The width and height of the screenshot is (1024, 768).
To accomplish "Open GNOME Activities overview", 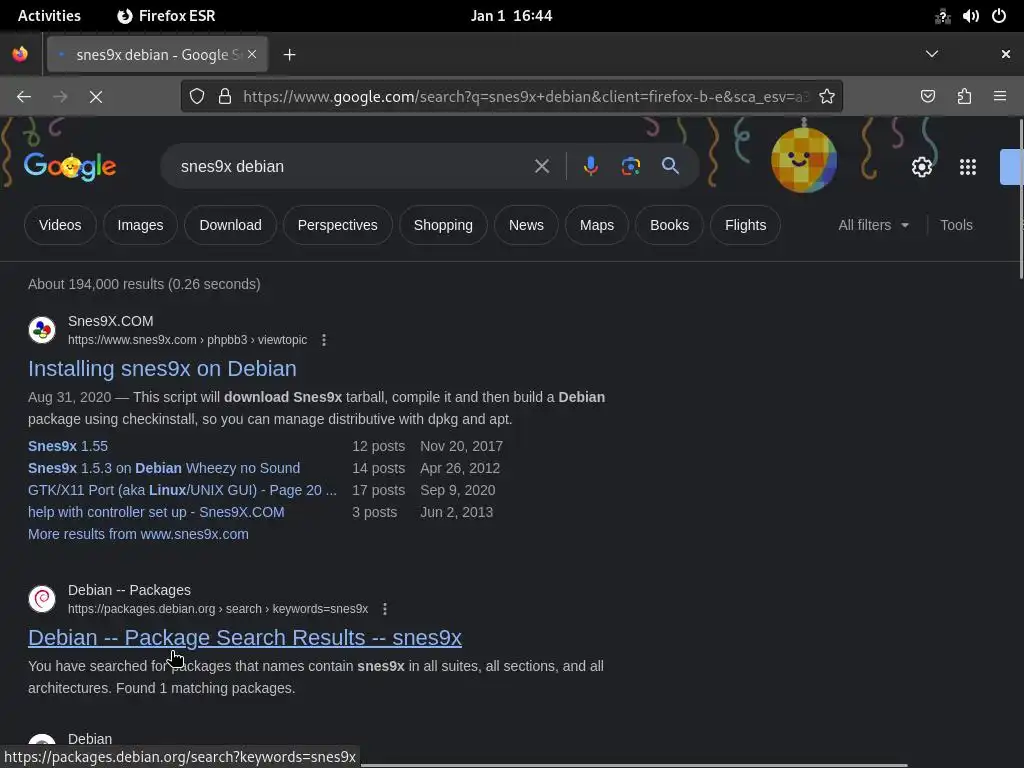I will pyautogui.click(x=49, y=16).
